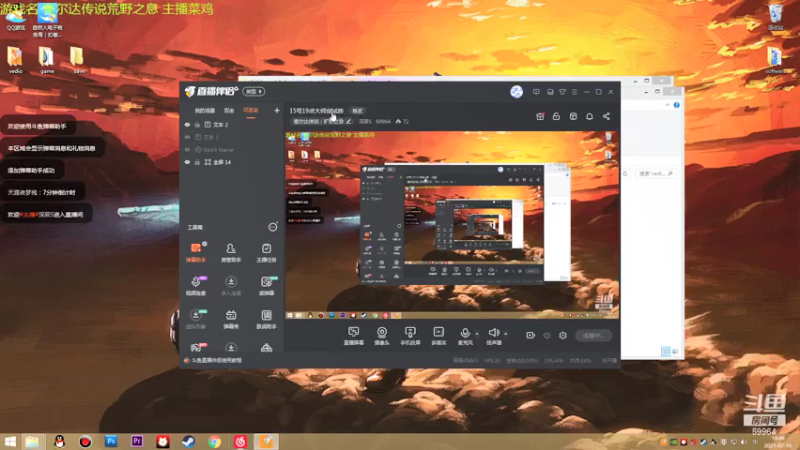The image size is (800, 450).
Task: Add a 手机投屏 phone casting source
Action: (x=410, y=336)
